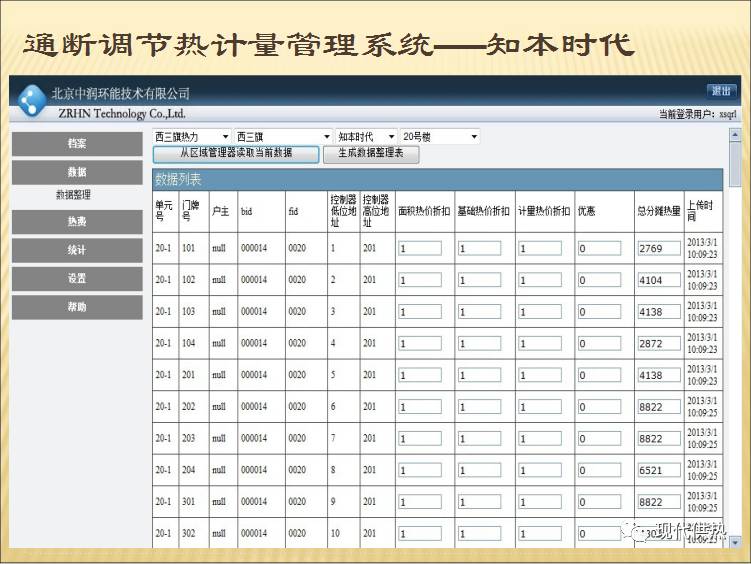Open the 20号楼 building dropdown
Screen dimensions: 751x564
(440, 137)
